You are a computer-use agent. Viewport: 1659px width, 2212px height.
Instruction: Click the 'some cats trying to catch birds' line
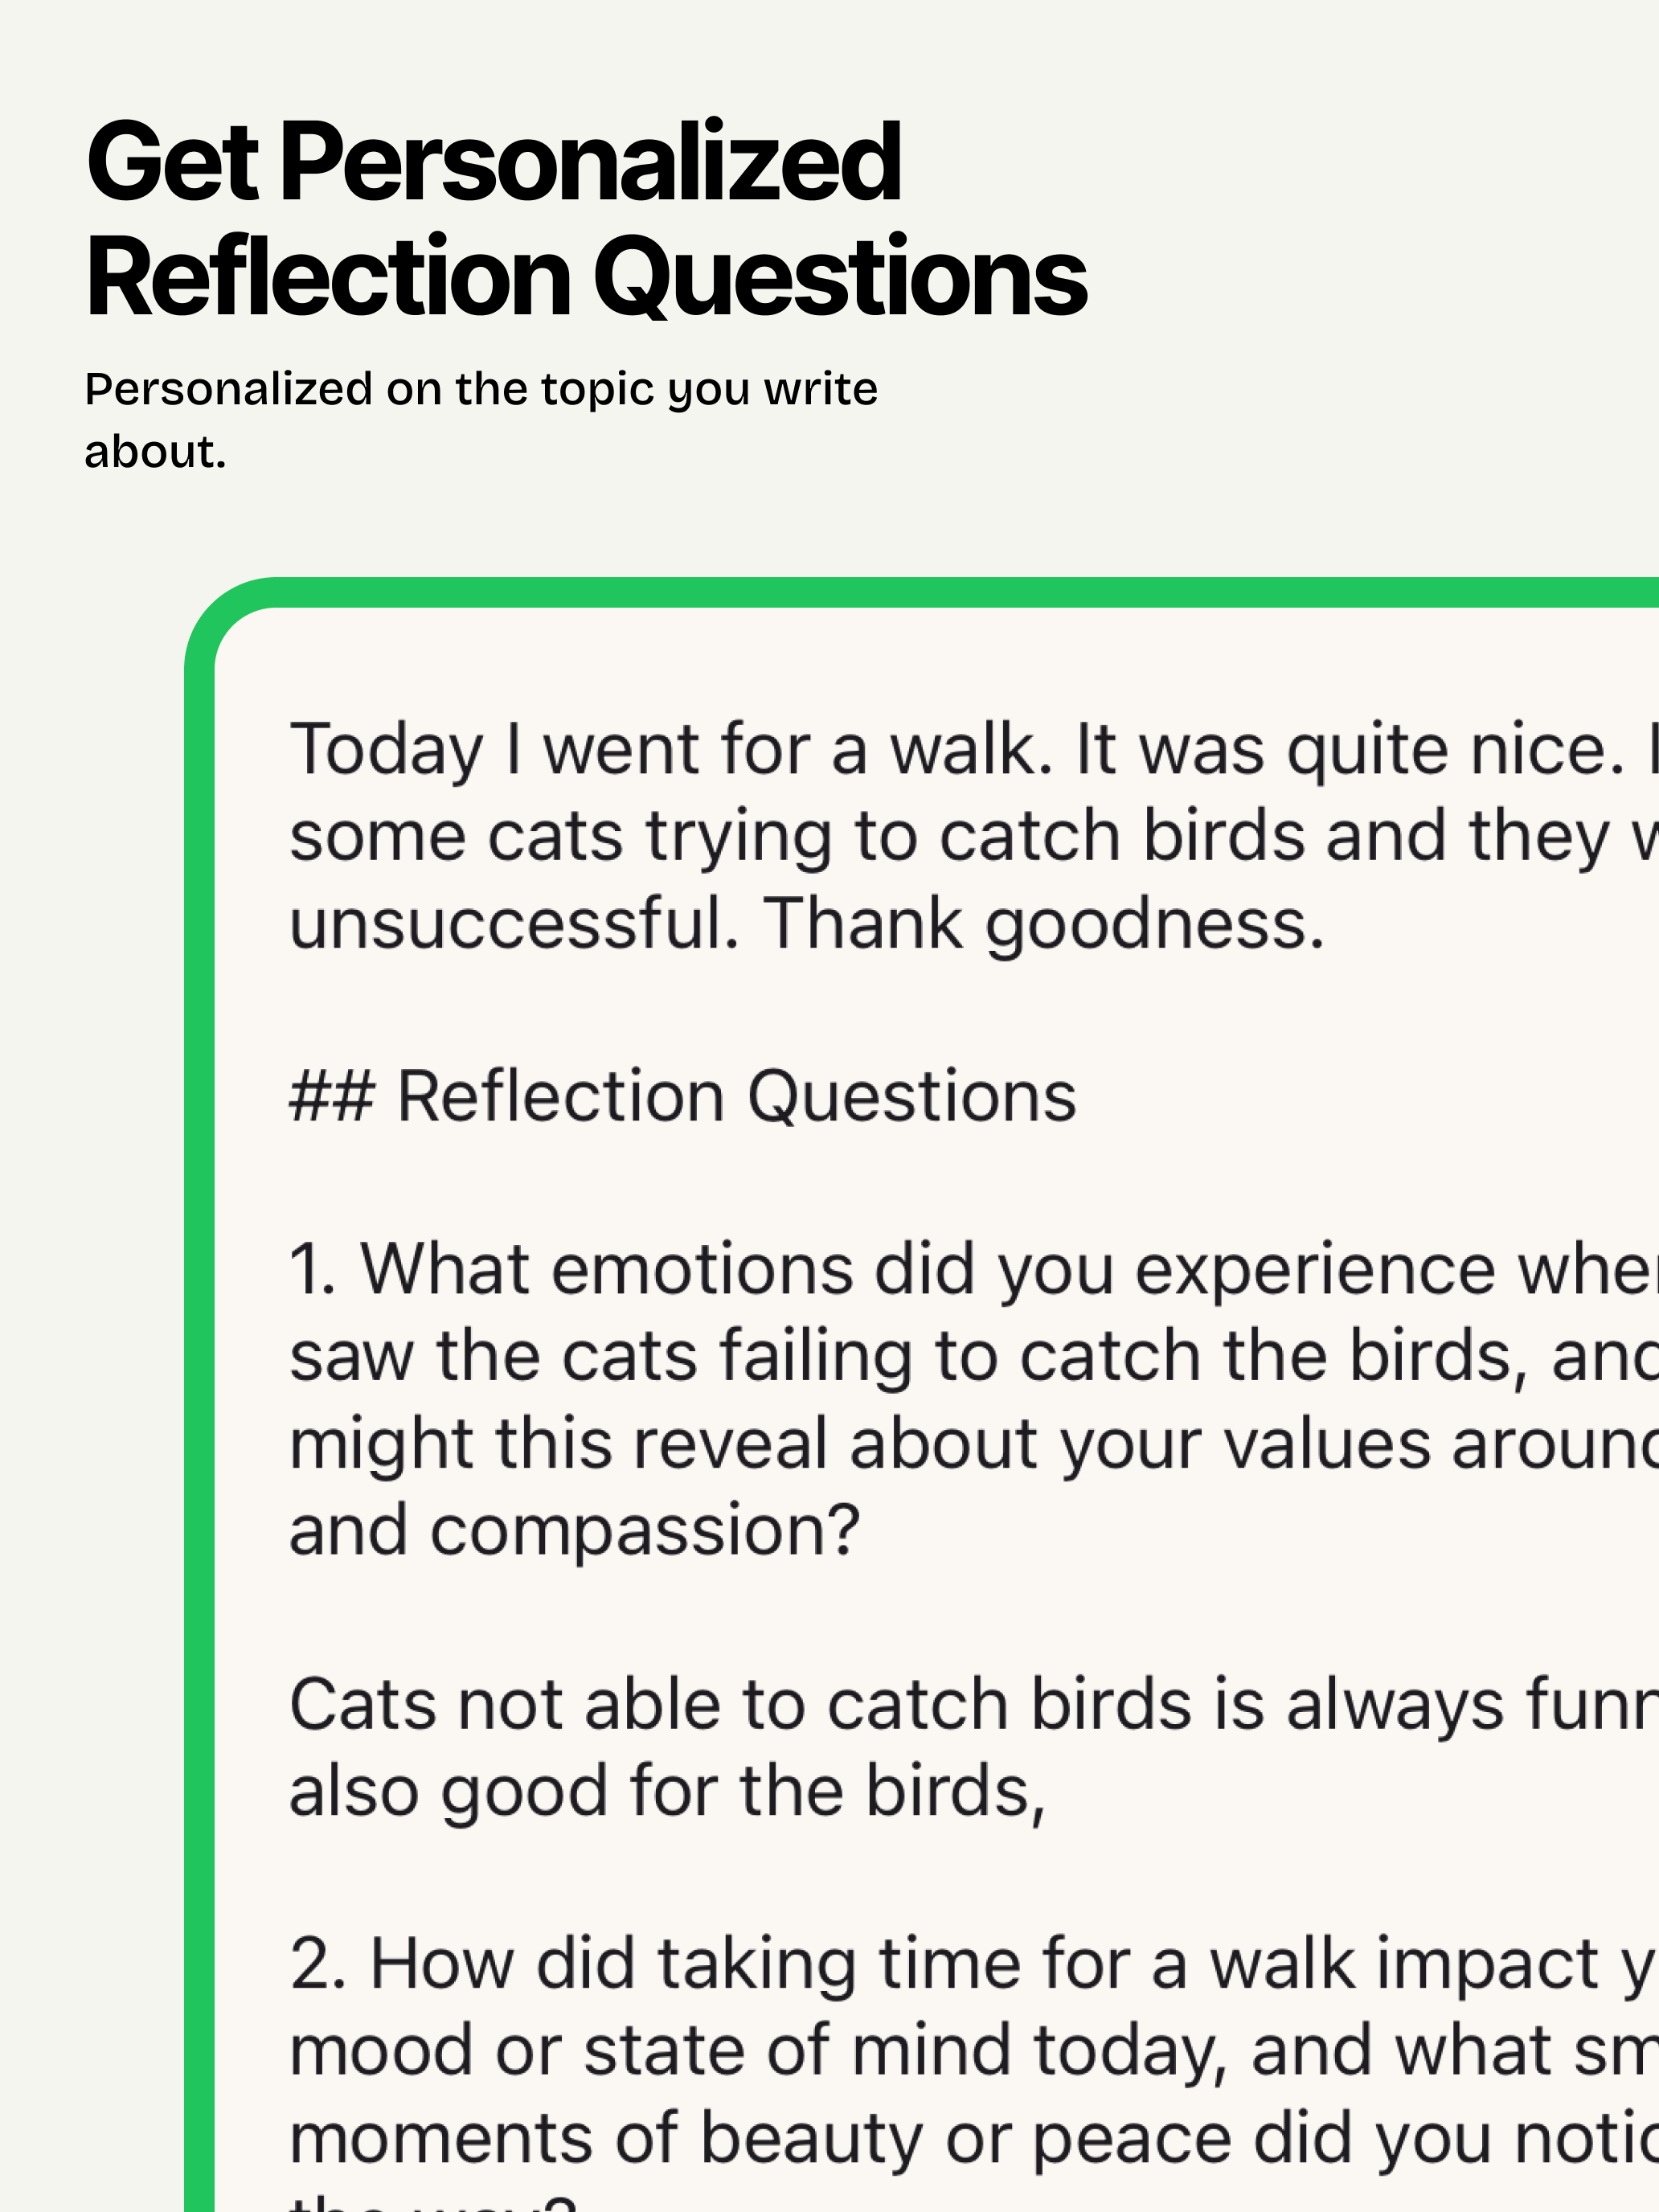point(973,837)
